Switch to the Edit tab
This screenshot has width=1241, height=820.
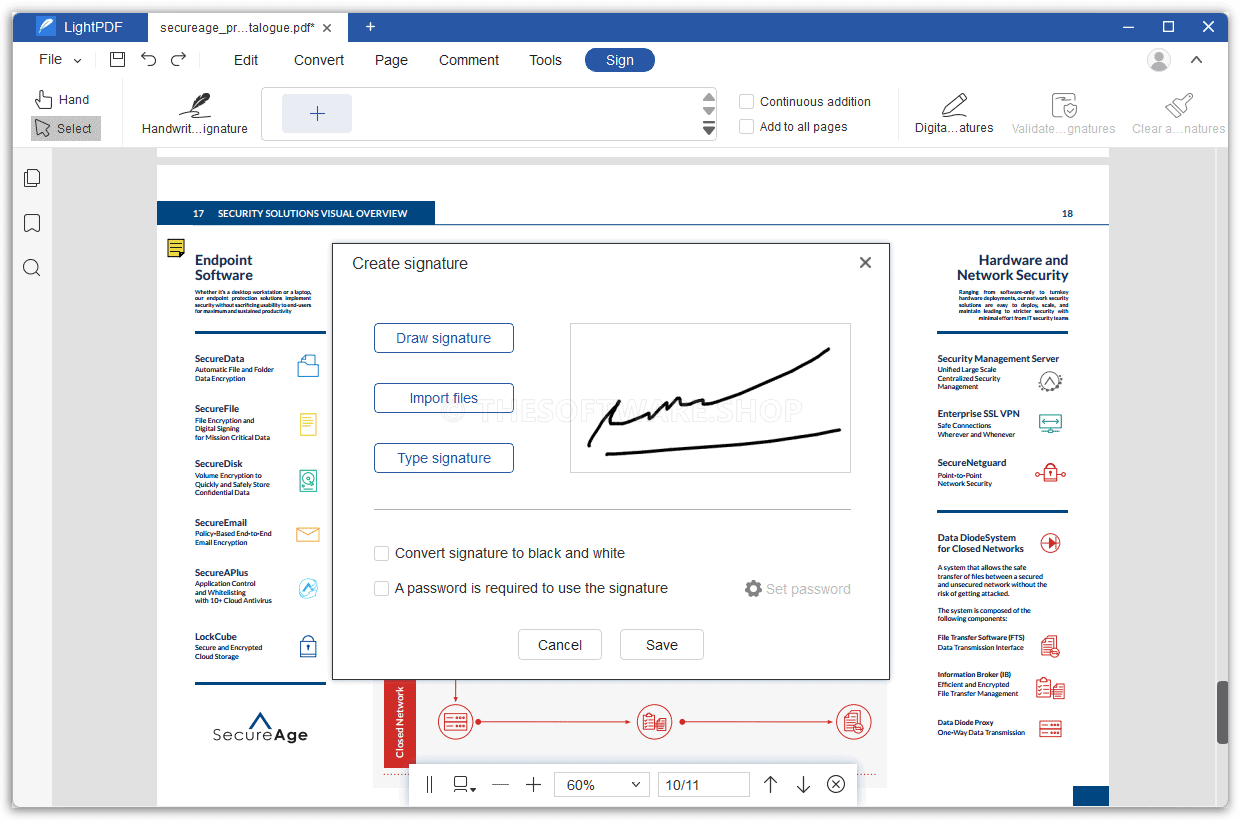(x=246, y=60)
